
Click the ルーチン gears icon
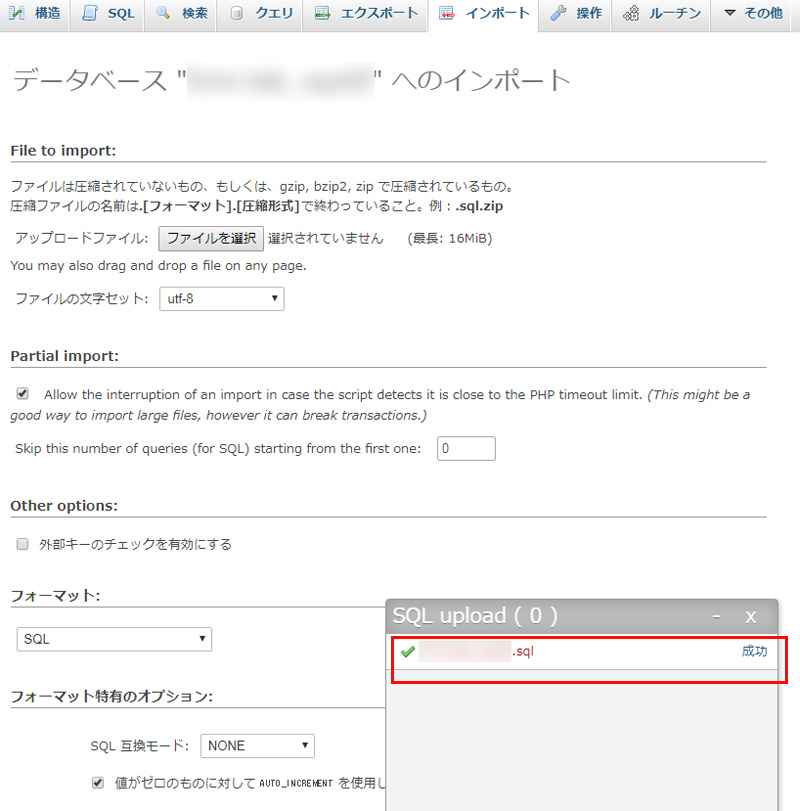coord(631,13)
